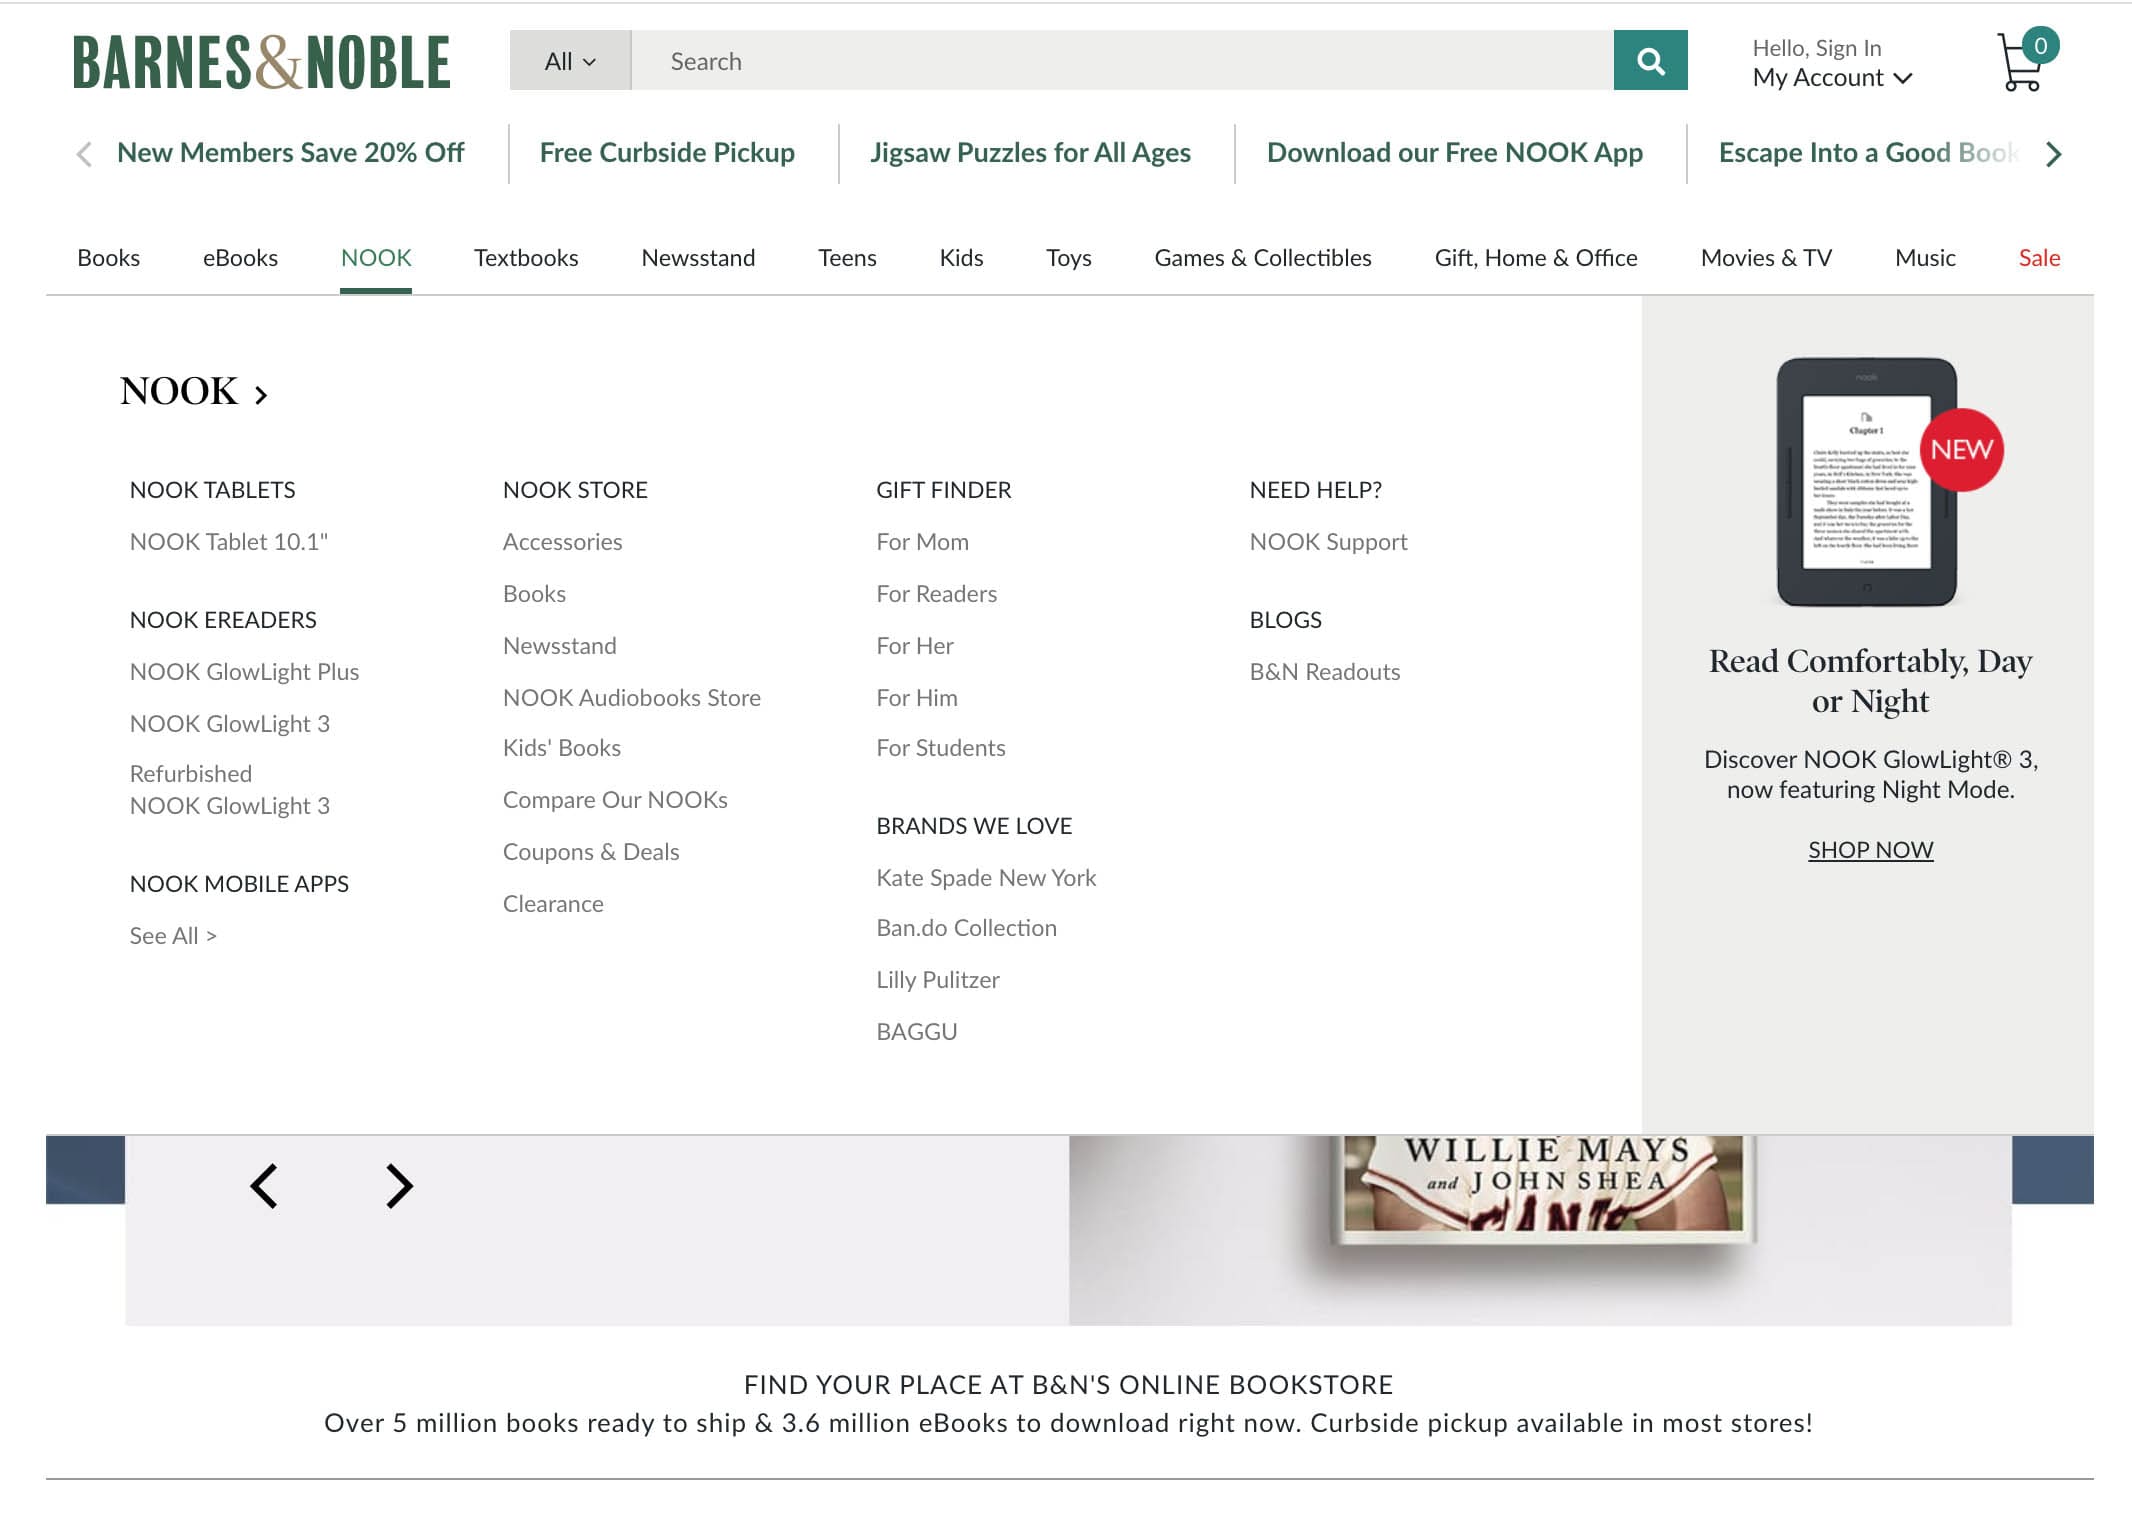Screen dimensions: 2132x1522
Task: Open Accessories in NOOK Store
Action: coord(562,542)
